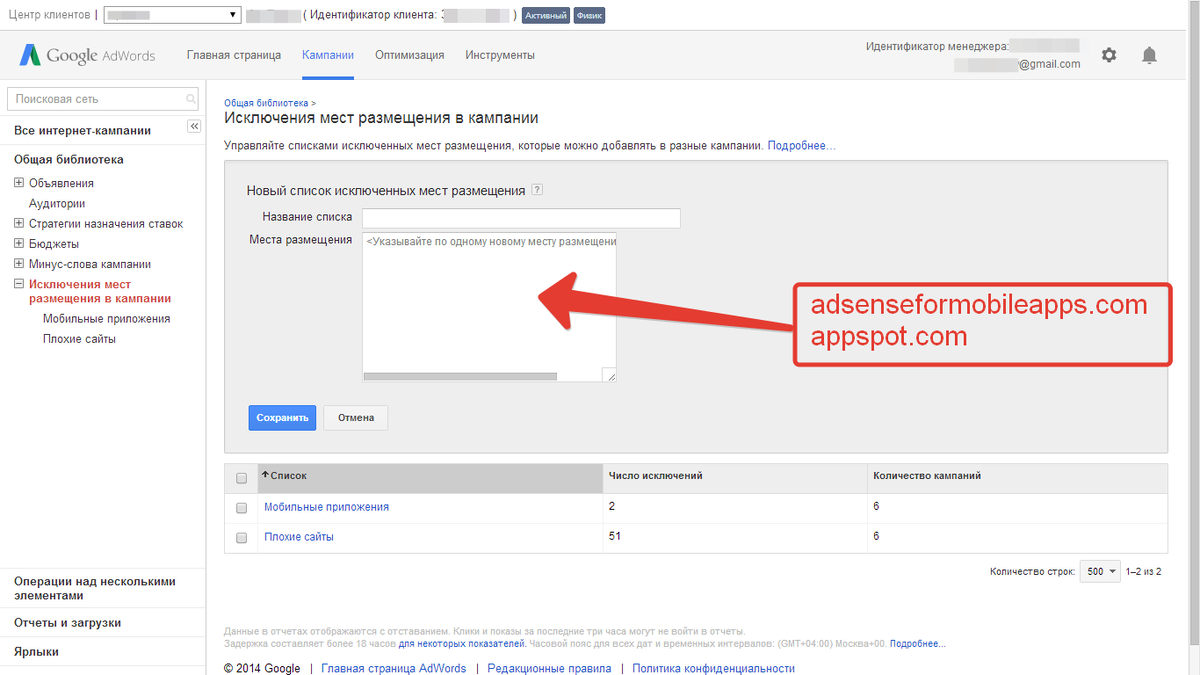This screenshot has width=1200, height=675.
Task: Open Отчеты и загрузки section
Action: coord(68,622)
